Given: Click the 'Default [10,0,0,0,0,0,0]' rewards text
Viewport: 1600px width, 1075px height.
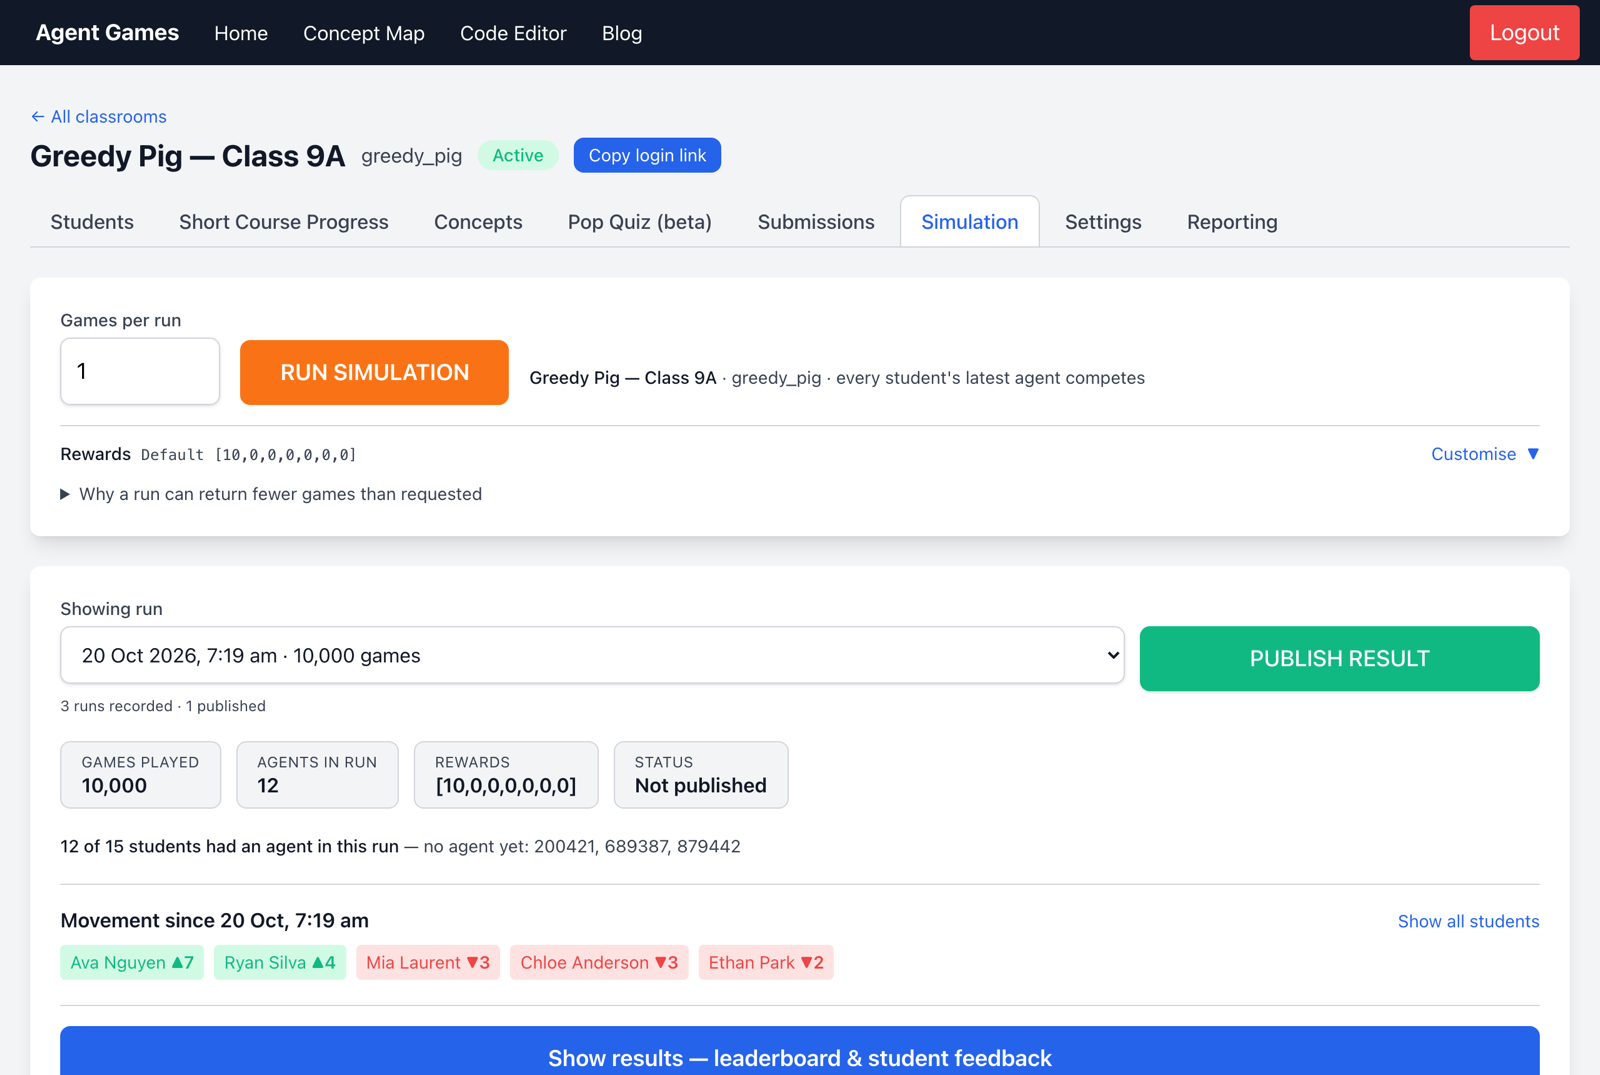Looking at the screenshot, I should (249, 455).
